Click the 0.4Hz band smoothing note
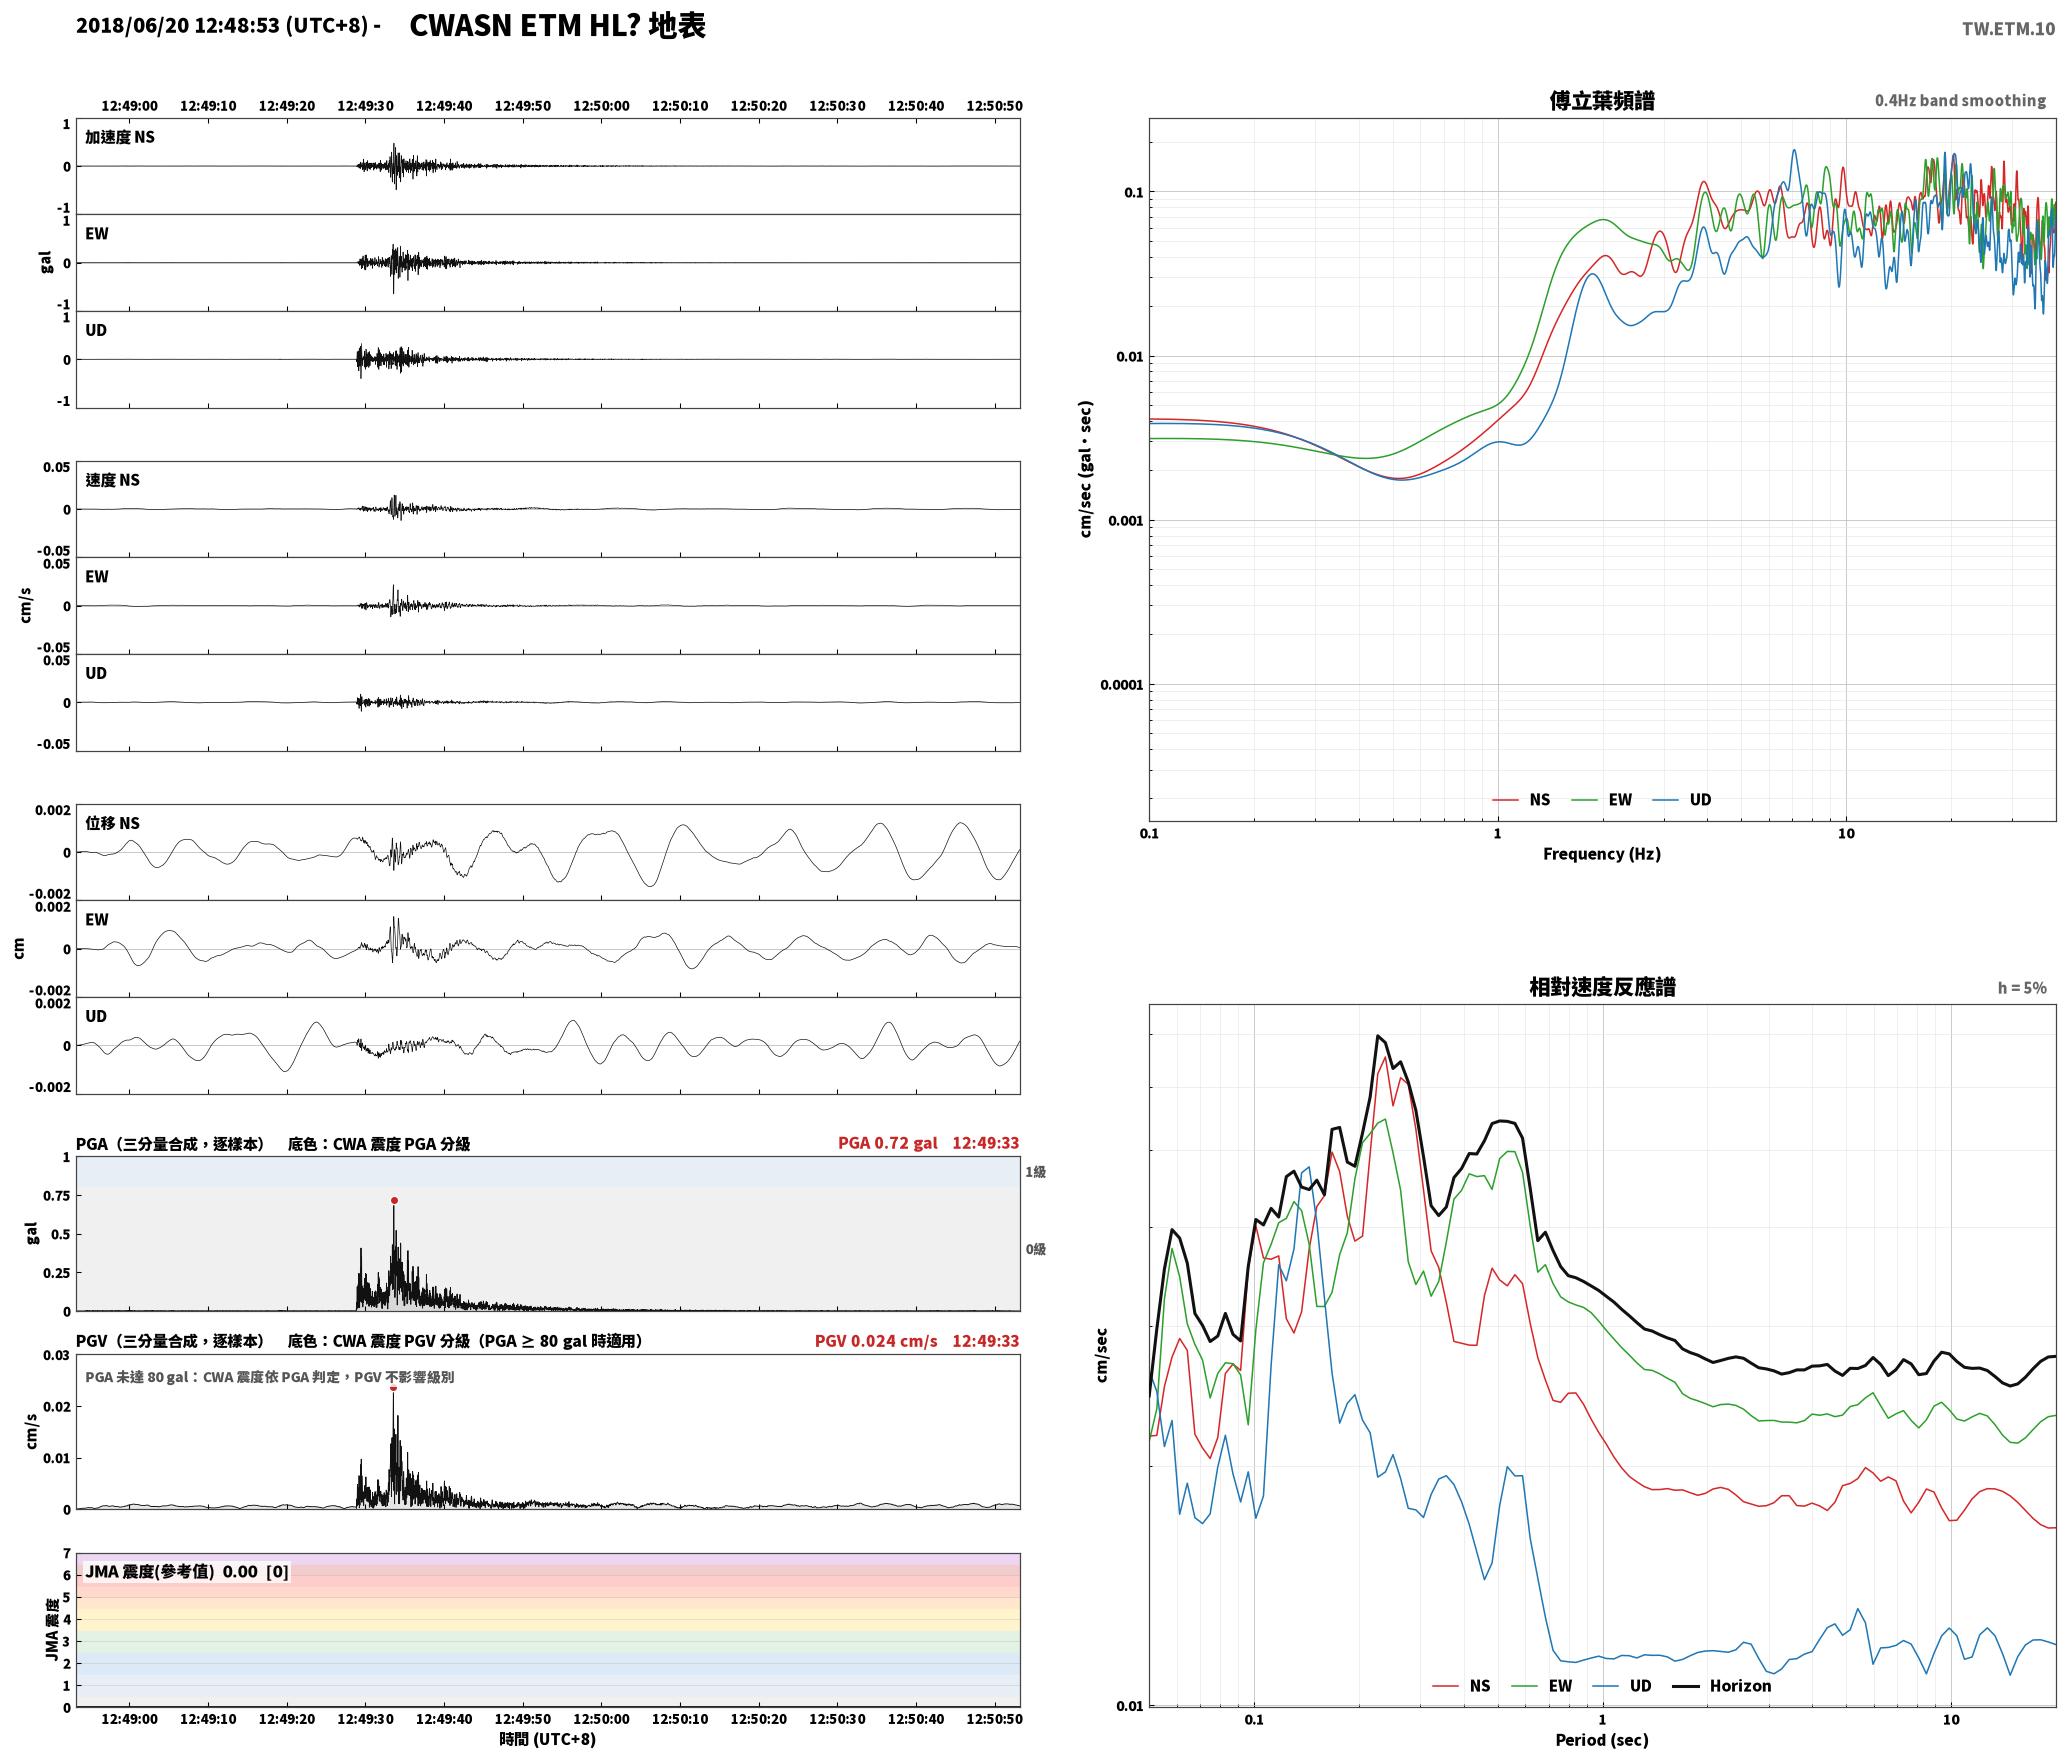Image resolution: width=2066 pixels, height=1760 pixels. pos(1960,100)
